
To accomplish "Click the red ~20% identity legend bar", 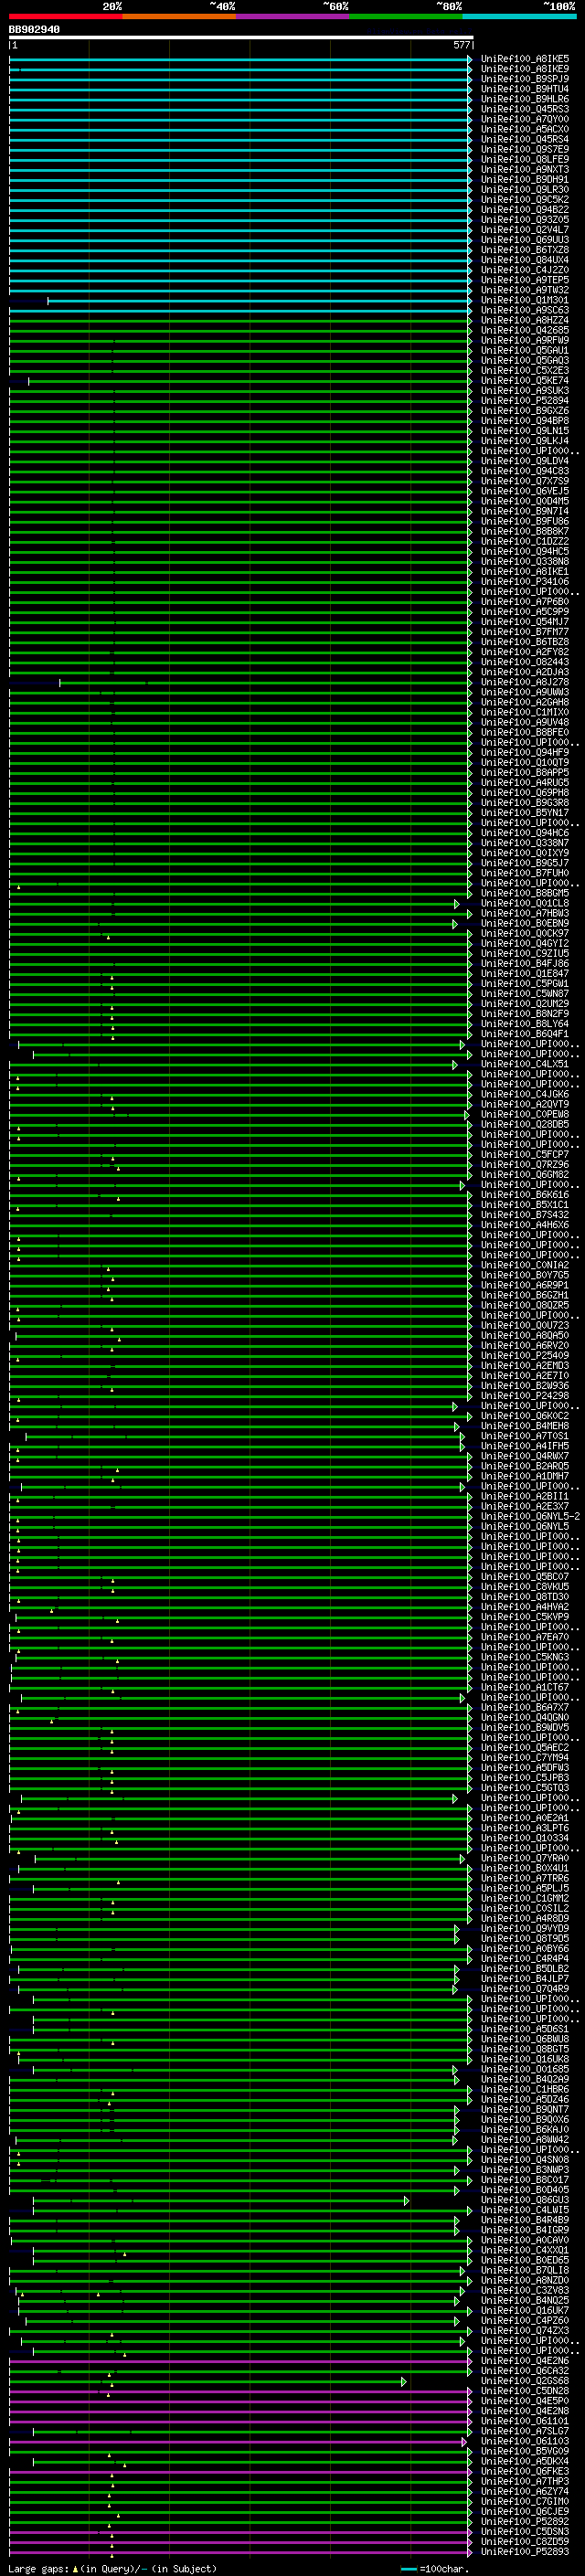I will click(x=65, y=17).
